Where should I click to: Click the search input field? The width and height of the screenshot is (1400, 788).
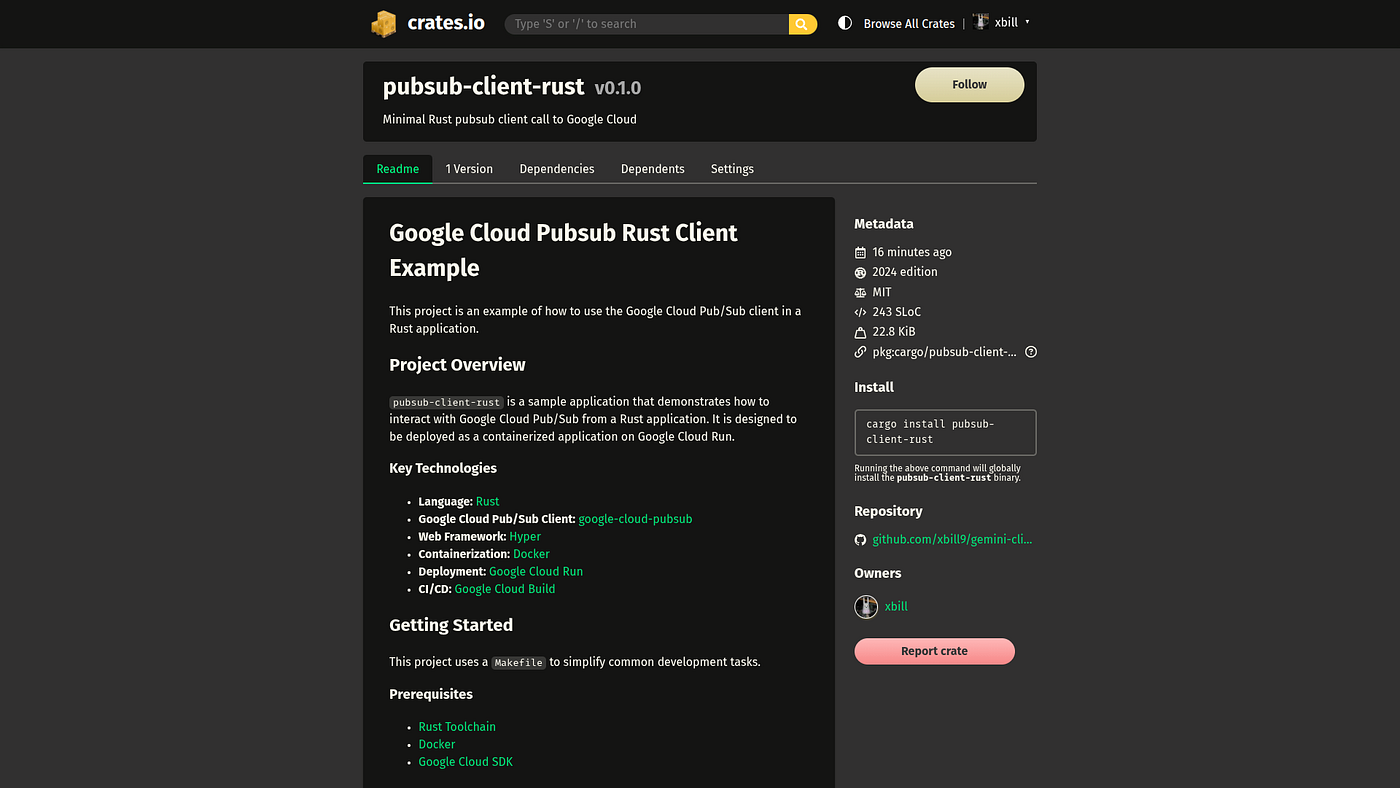point(646,24)
